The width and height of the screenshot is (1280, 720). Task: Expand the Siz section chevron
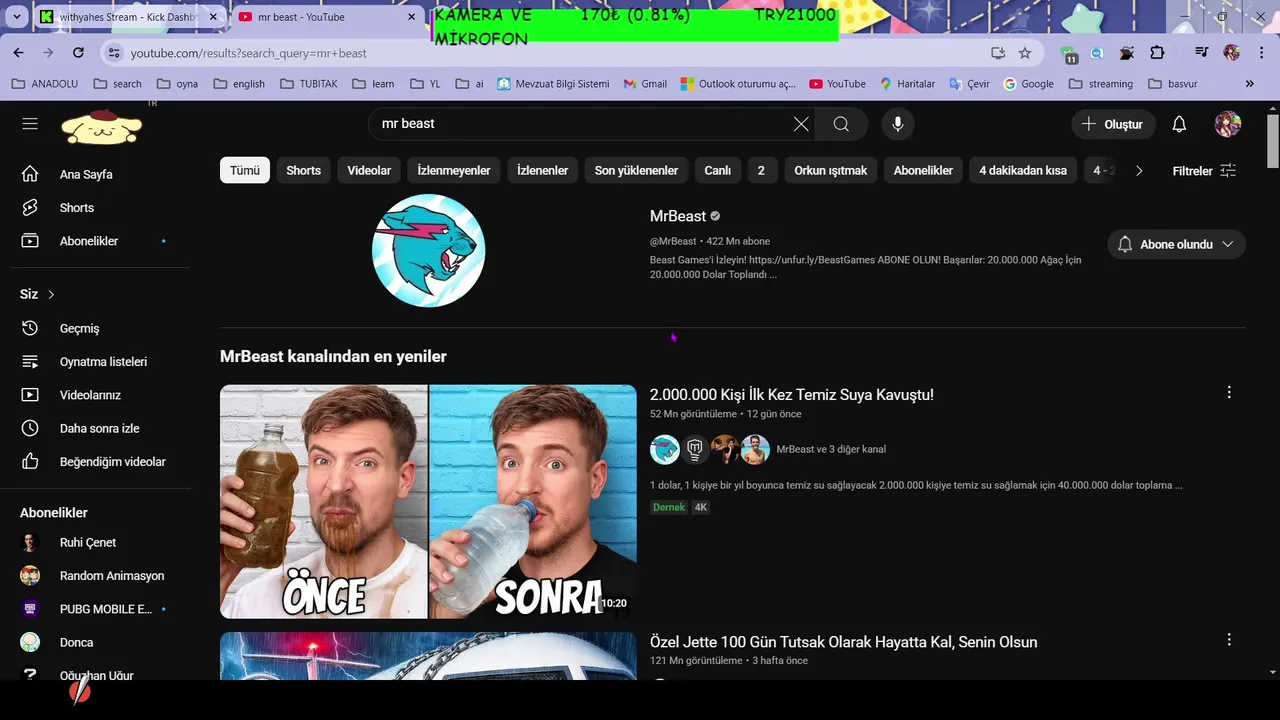(51, 295)
